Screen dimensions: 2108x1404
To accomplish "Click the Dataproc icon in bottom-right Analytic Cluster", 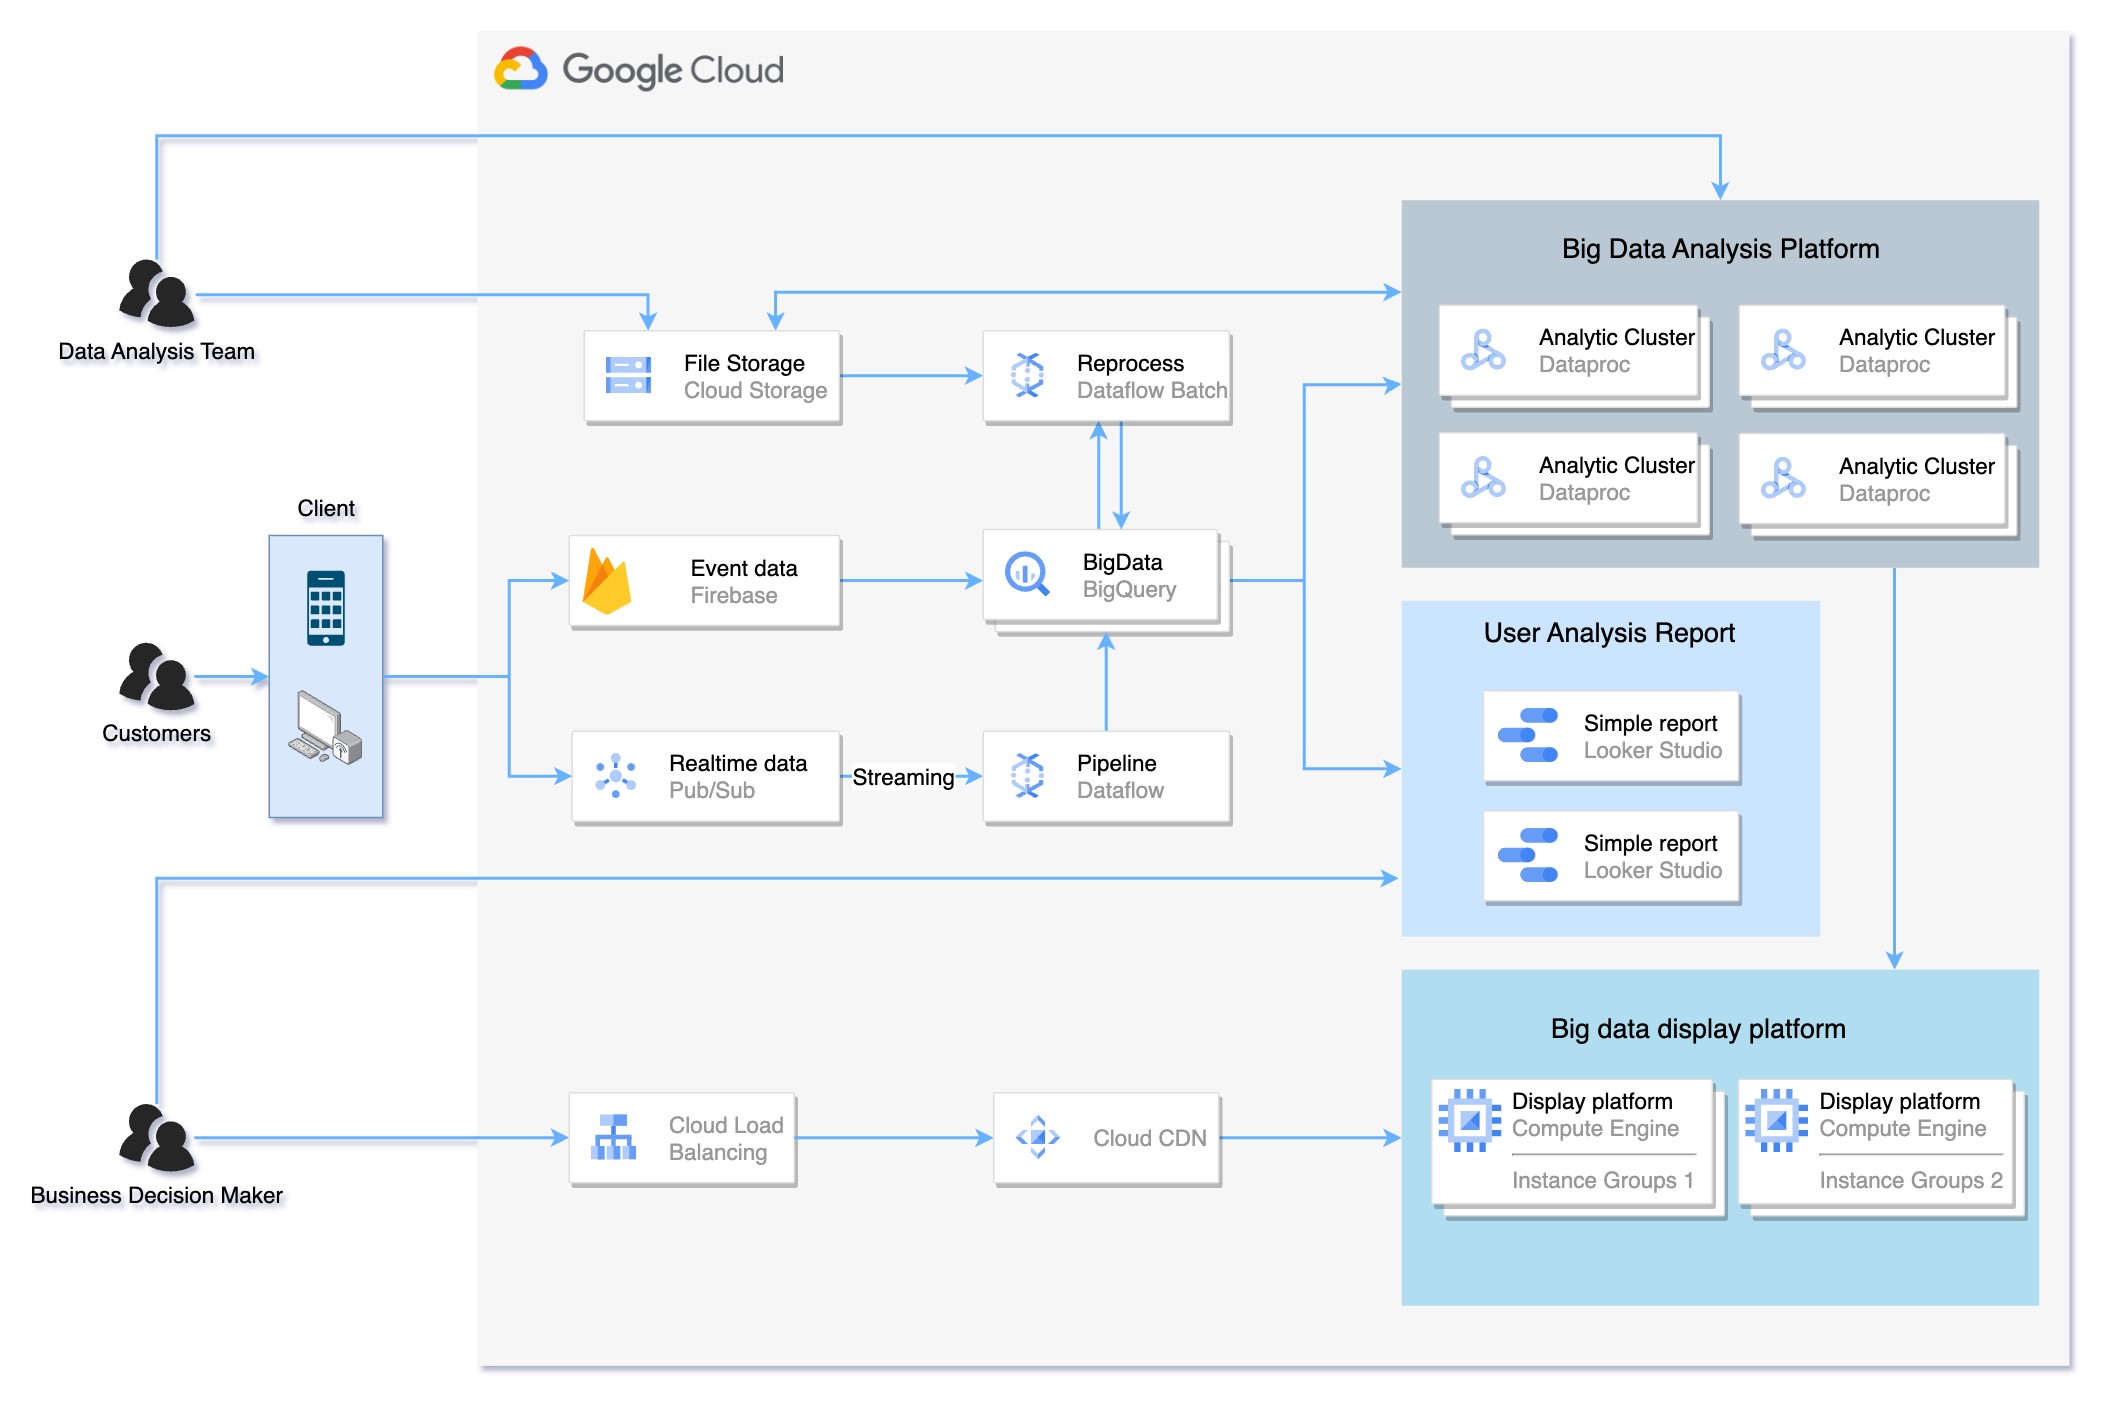I will (1783, 479).
